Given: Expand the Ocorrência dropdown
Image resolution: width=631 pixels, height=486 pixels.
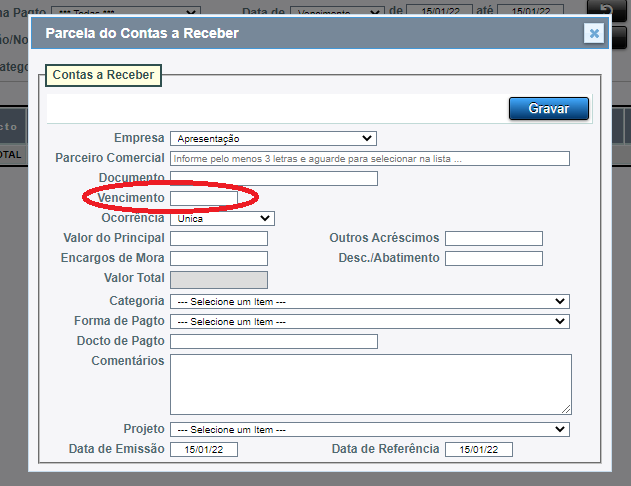Looking at the screenshot, I should [222, 218].
